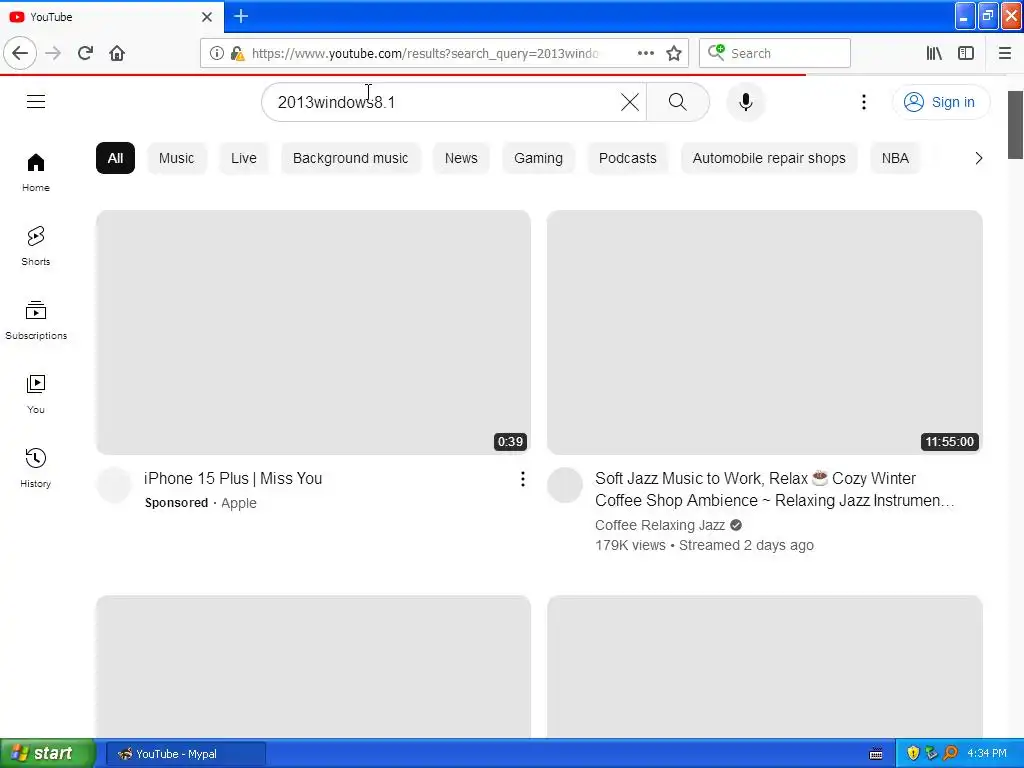Open the browser home page

pos(117,53)
